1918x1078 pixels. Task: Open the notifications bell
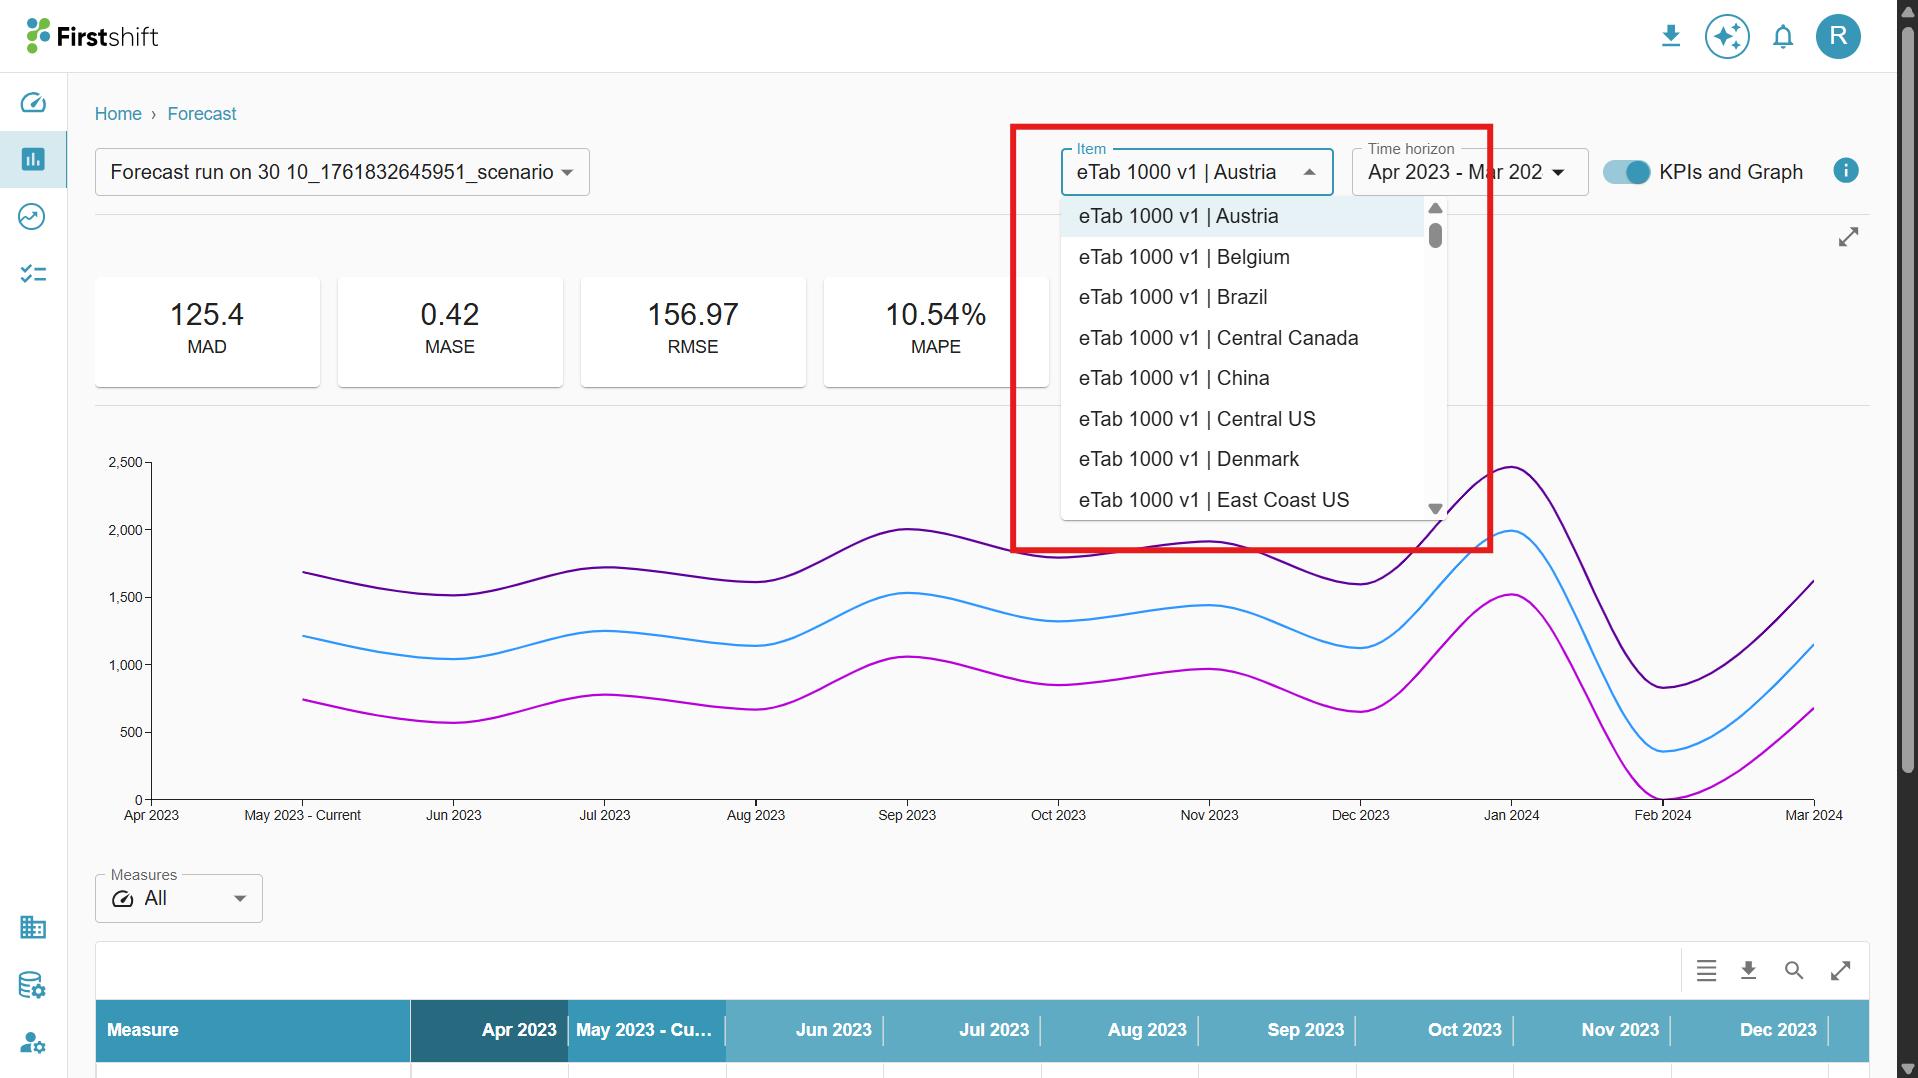click(1783, 37)
